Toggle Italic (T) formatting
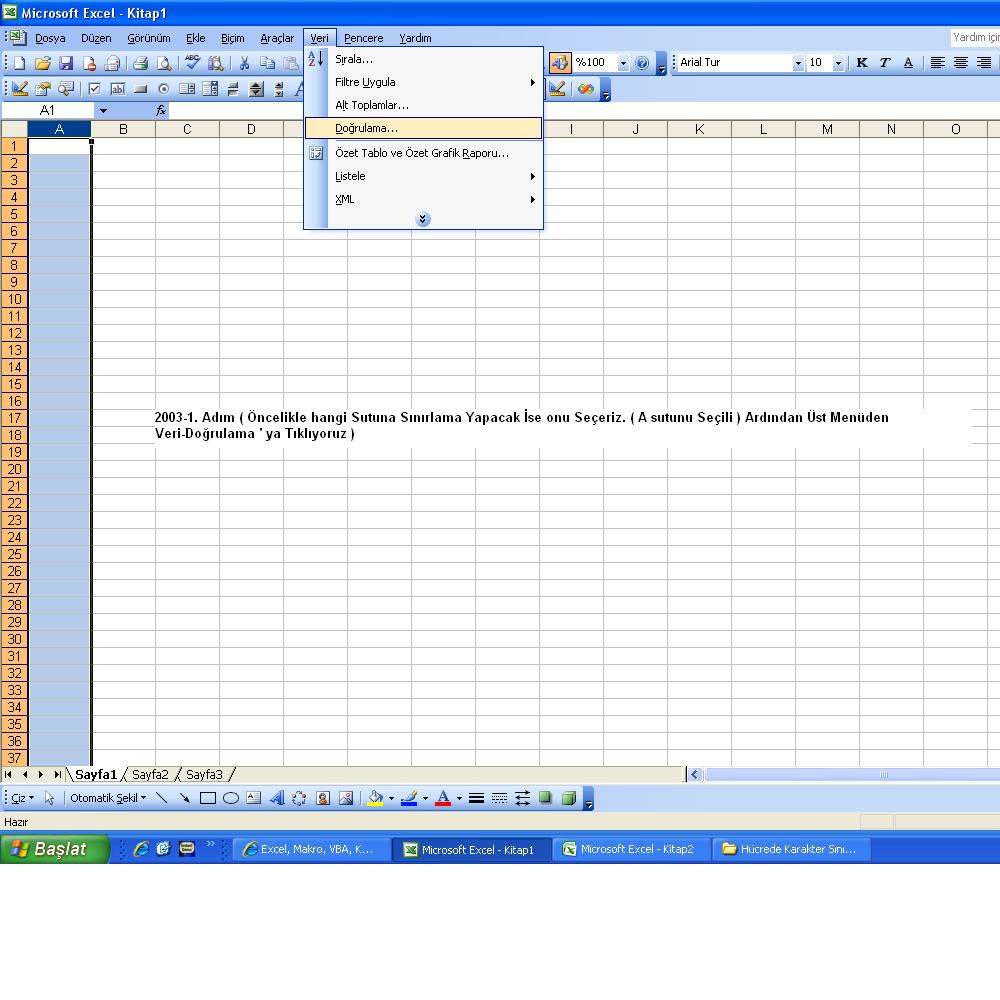 (885, 62)
